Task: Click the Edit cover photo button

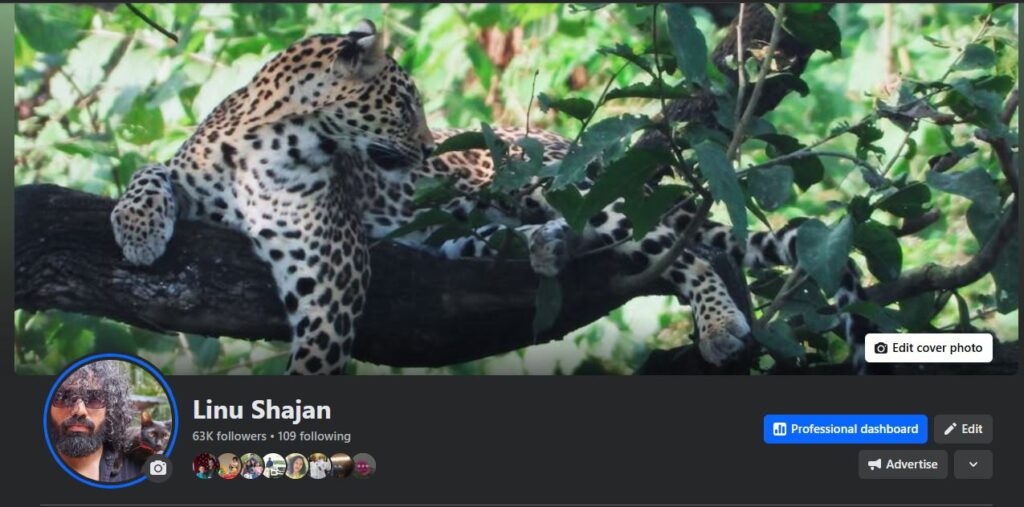Action: [x=929, y=348]
